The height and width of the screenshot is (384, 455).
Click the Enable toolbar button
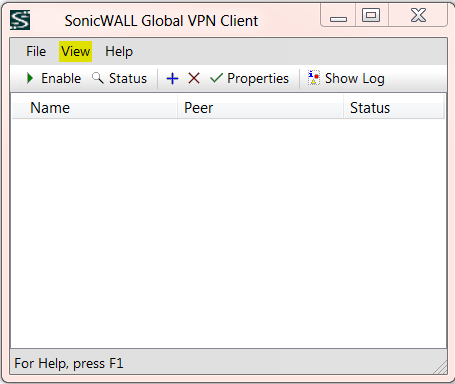pyautogui.click(x=53, y=79)
